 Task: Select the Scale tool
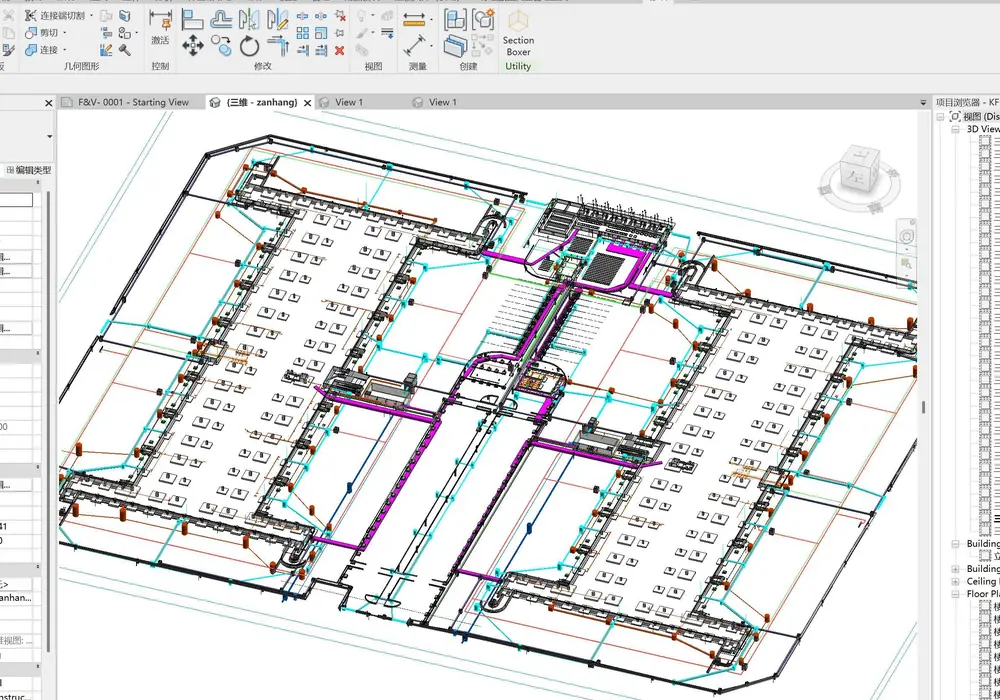321,33
